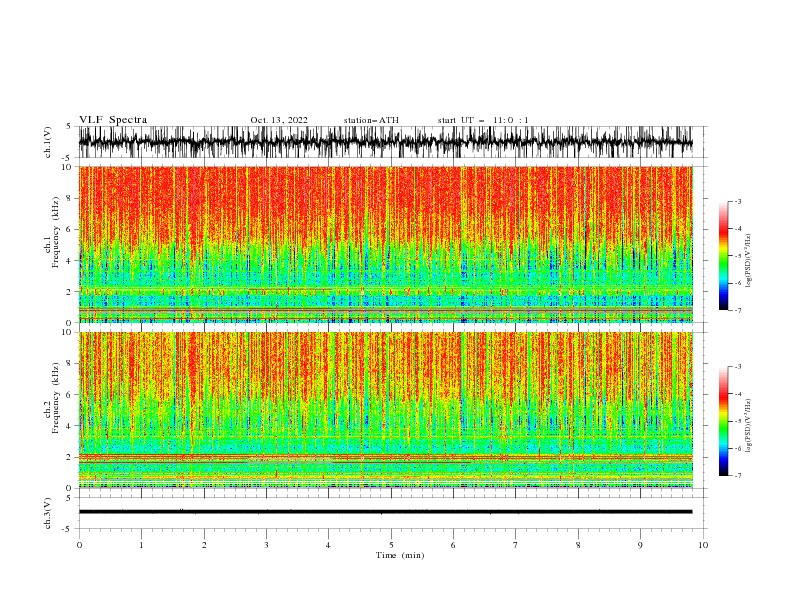This screenshot has width=792, height=612.
Task: Click the ch.1 "Frequency (kHz)" axis label
Action: click(56, 232)
